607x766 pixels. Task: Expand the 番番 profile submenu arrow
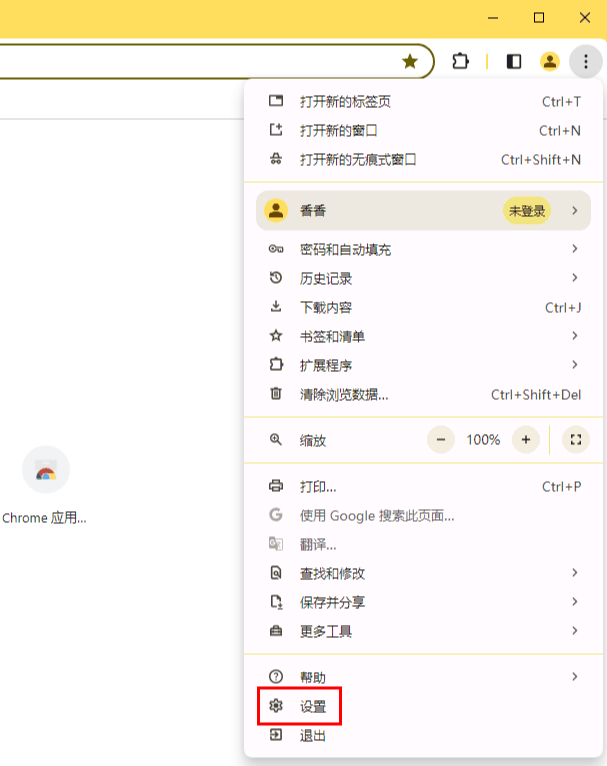pos(575,211)
